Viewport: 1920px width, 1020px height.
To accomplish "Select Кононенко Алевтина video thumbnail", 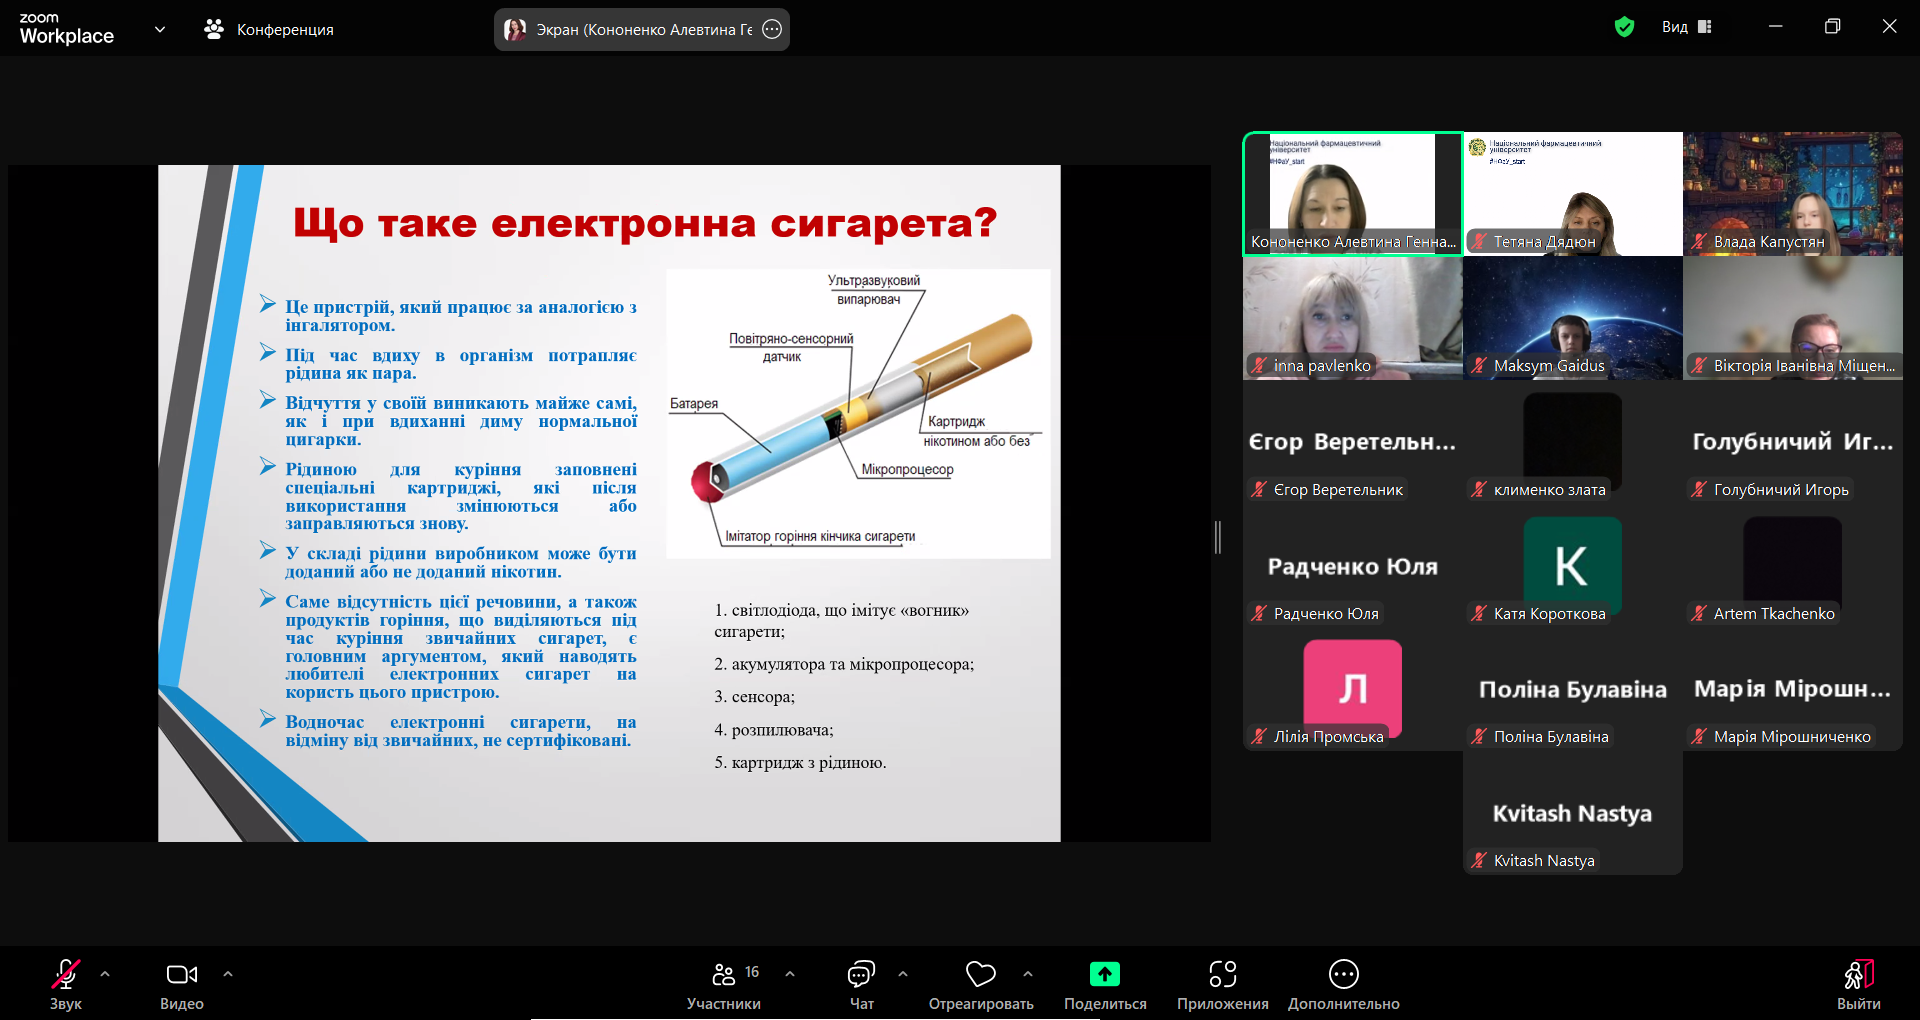I will coord(1352,194).
